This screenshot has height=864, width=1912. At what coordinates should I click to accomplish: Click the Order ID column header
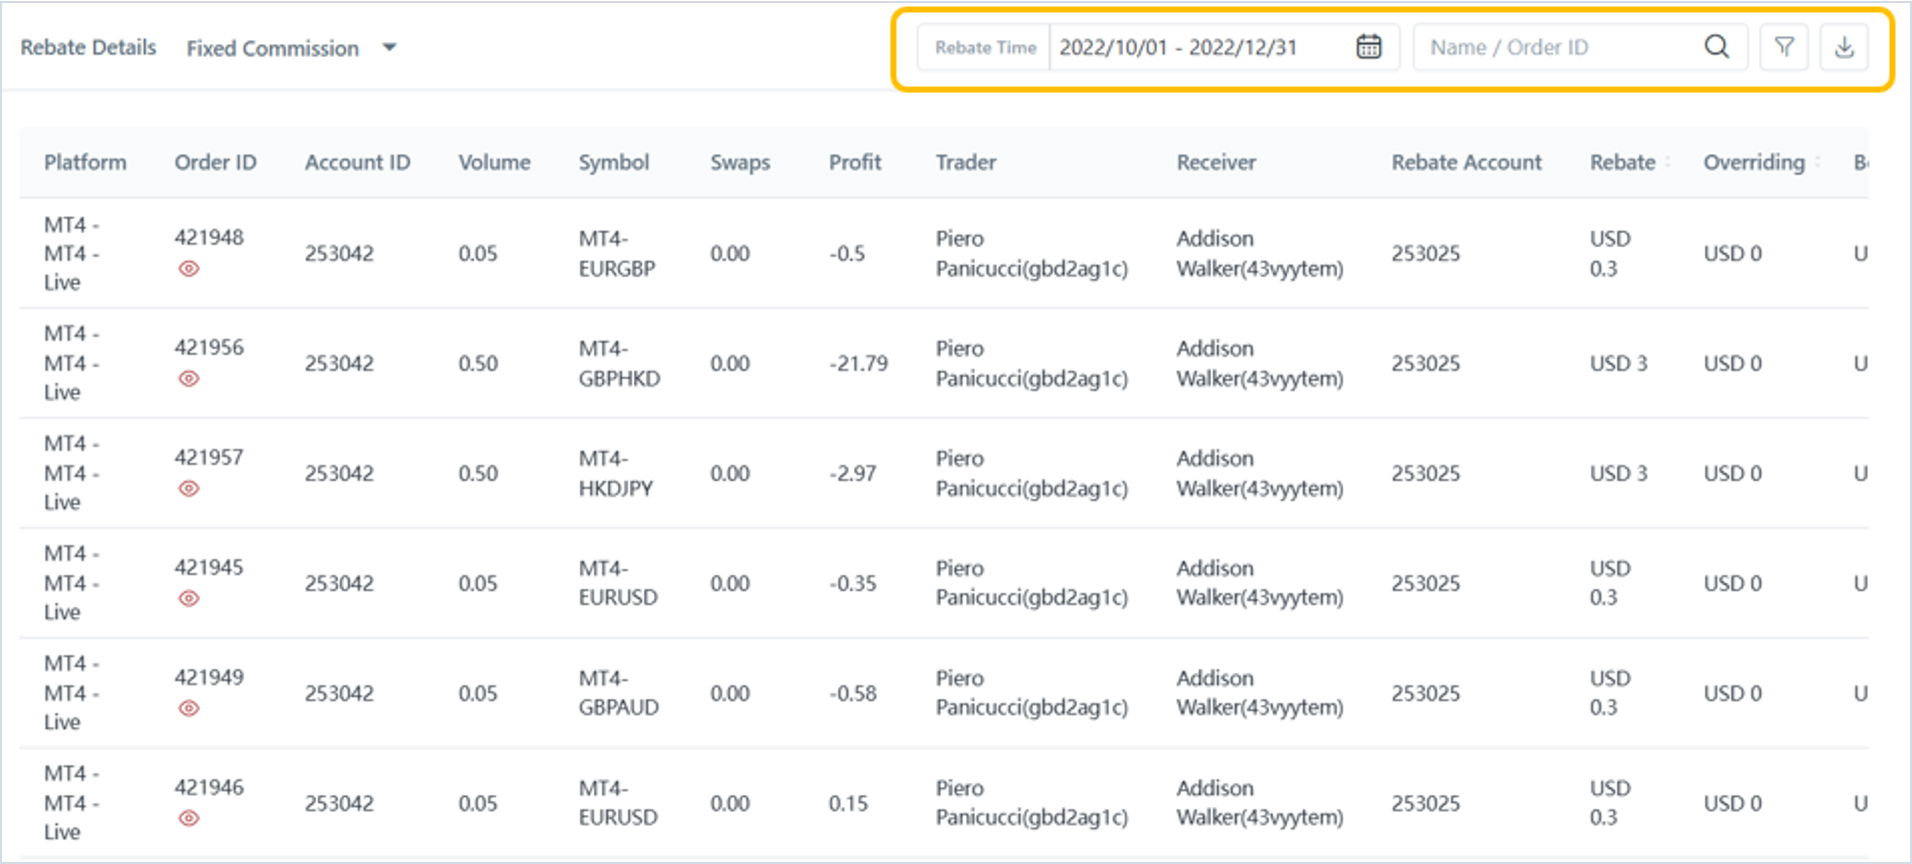pyautogui.click(x=215, y=162)
